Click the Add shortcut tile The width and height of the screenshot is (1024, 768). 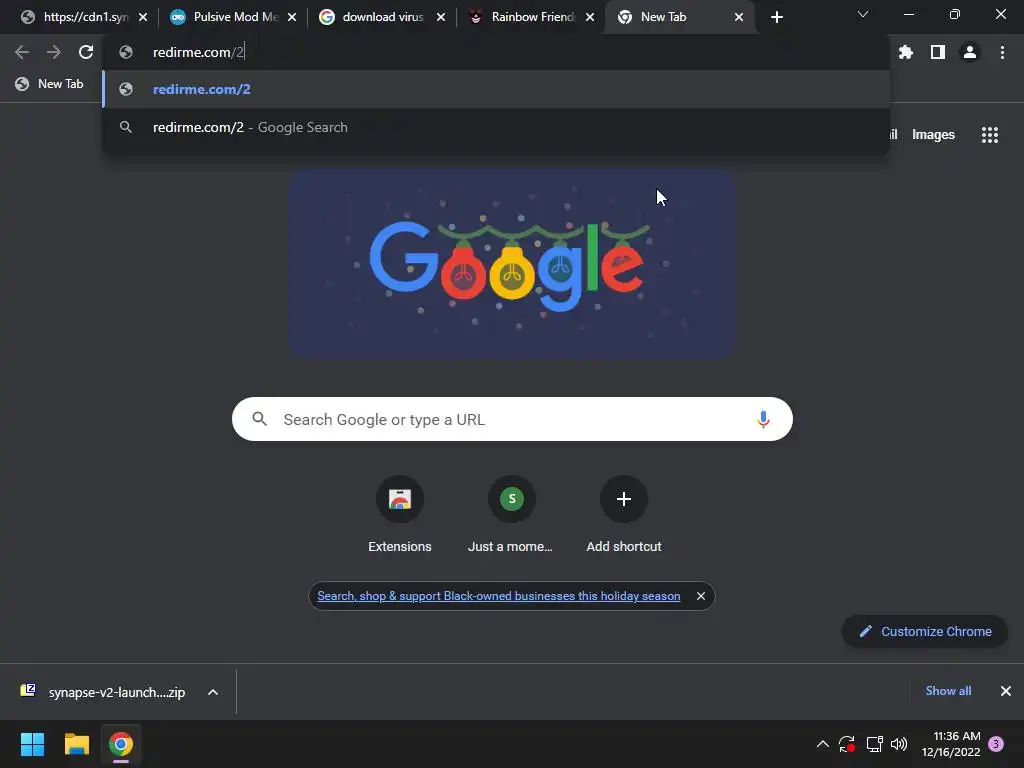pyautogui.click(x=624, y=515)
